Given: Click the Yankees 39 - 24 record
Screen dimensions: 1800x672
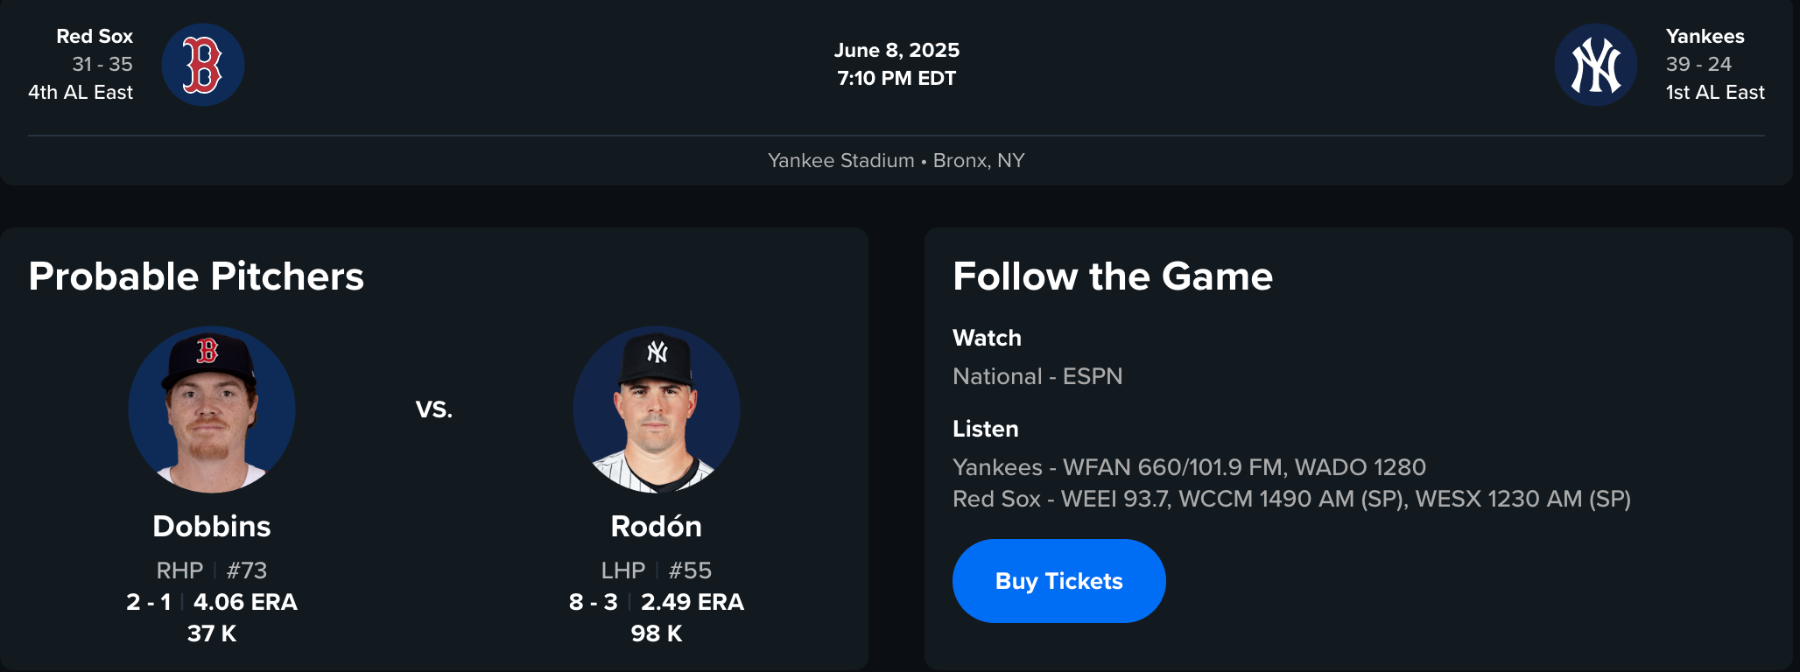Looking at the screenshot, I should pos(1698,64).
